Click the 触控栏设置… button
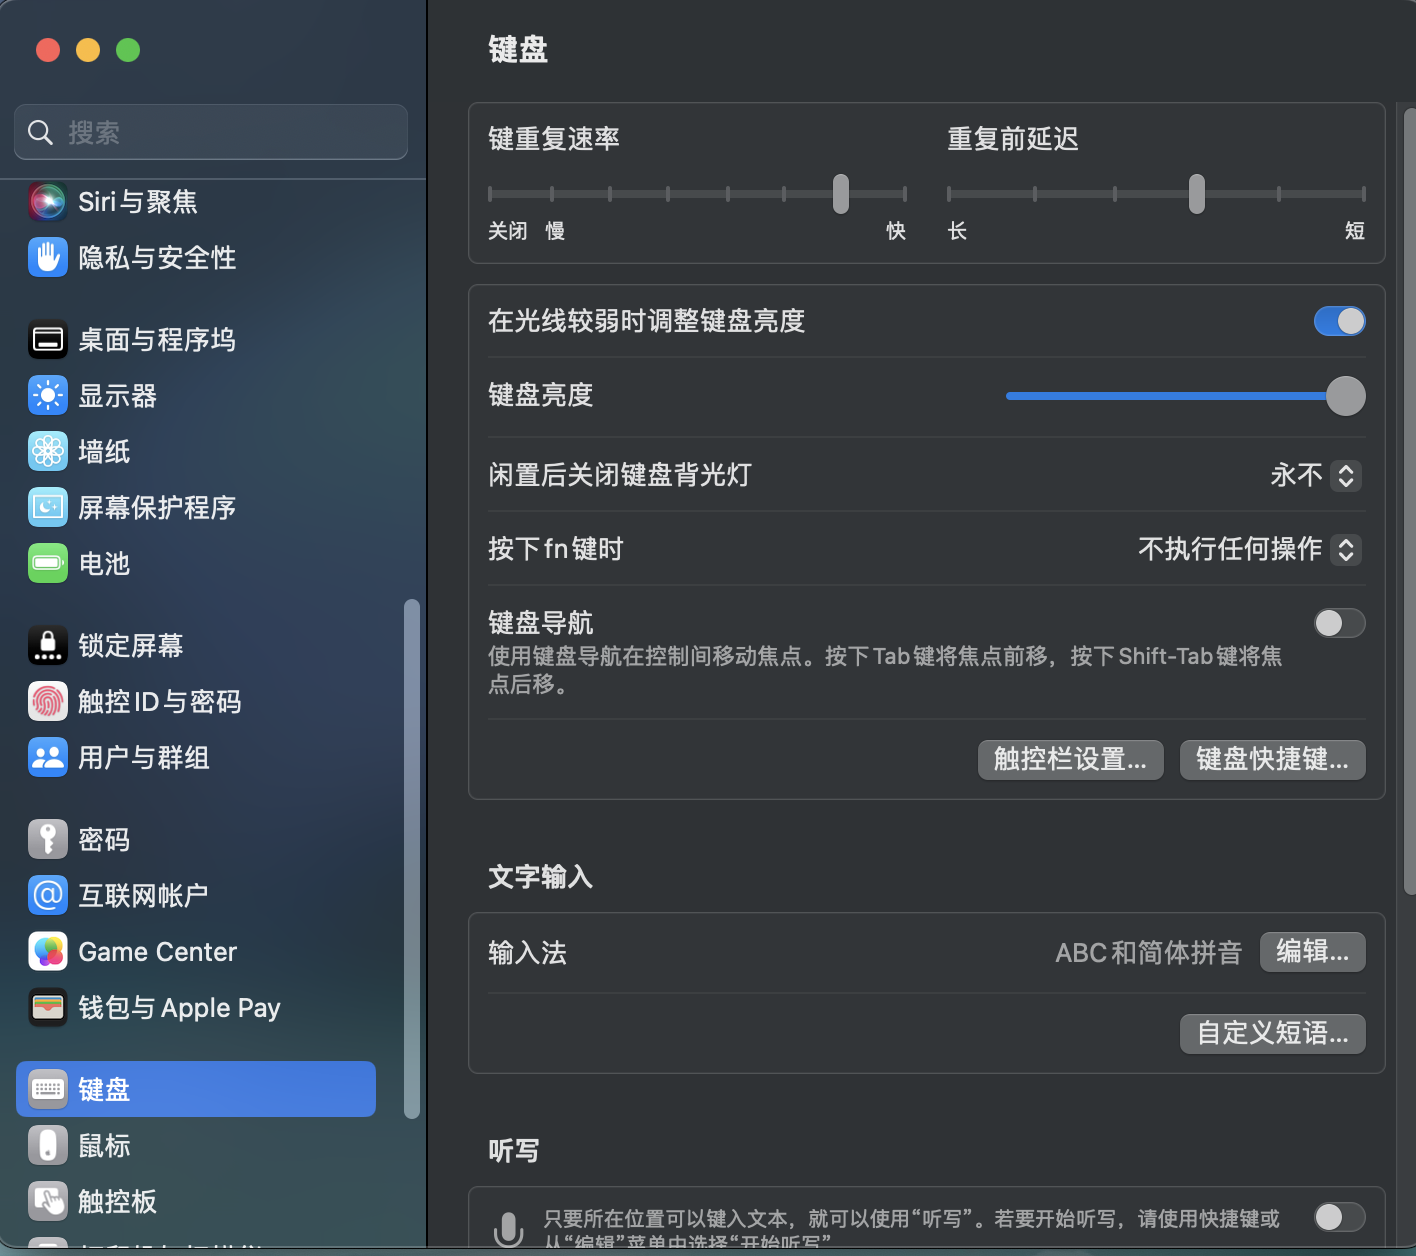This screenshot has height=1256, width=1416. 1070,759
